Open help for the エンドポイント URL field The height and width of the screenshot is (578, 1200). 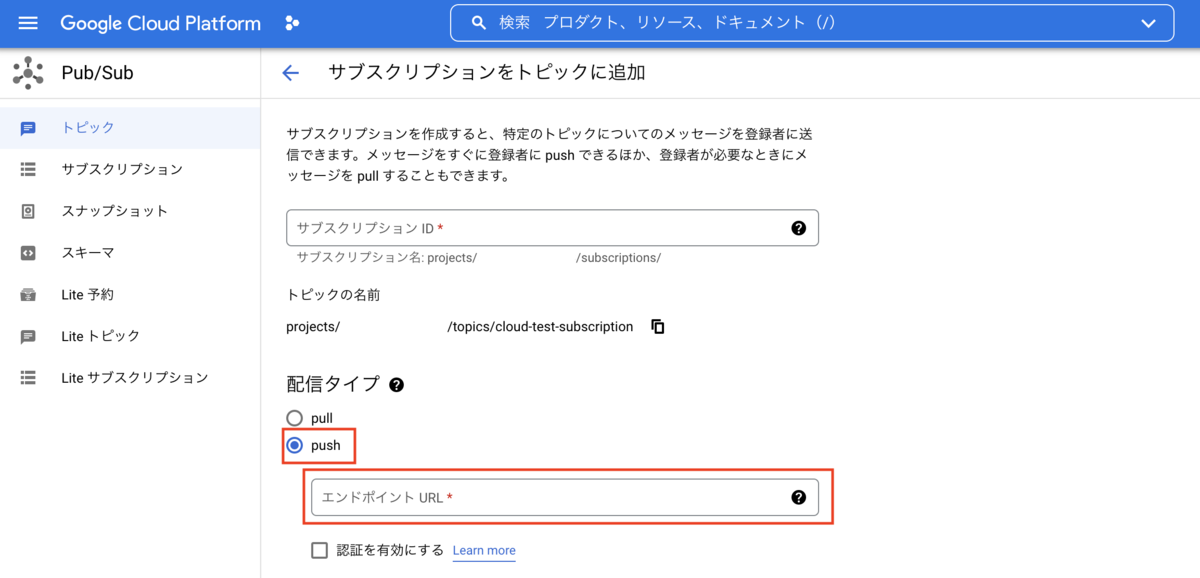pyautogui.click(x=797, y=497)
